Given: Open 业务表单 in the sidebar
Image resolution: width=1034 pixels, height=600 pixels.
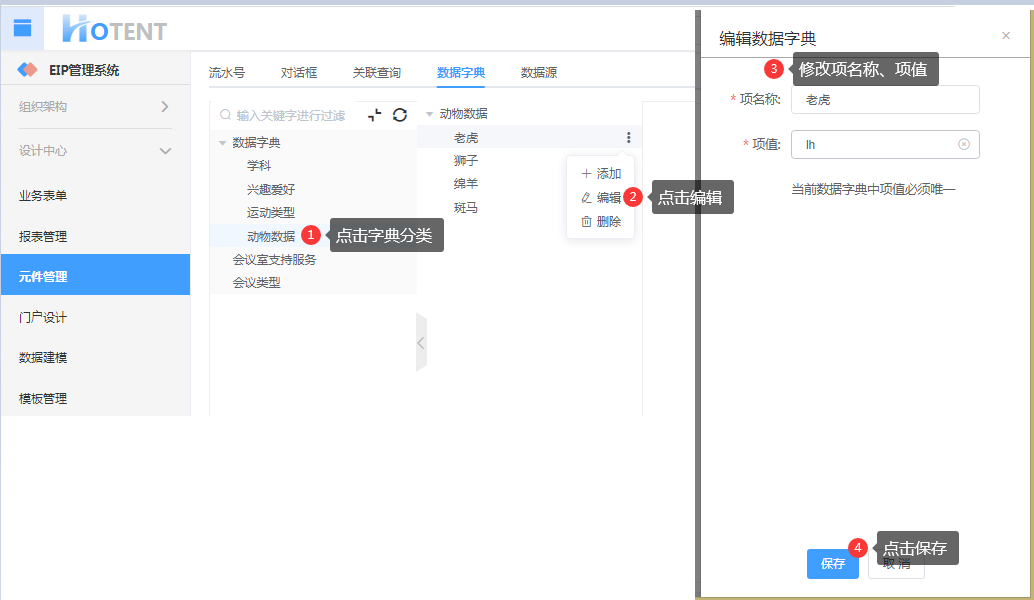Looking at the screenshot, I should pyautogui.click(x=43, y=196).
